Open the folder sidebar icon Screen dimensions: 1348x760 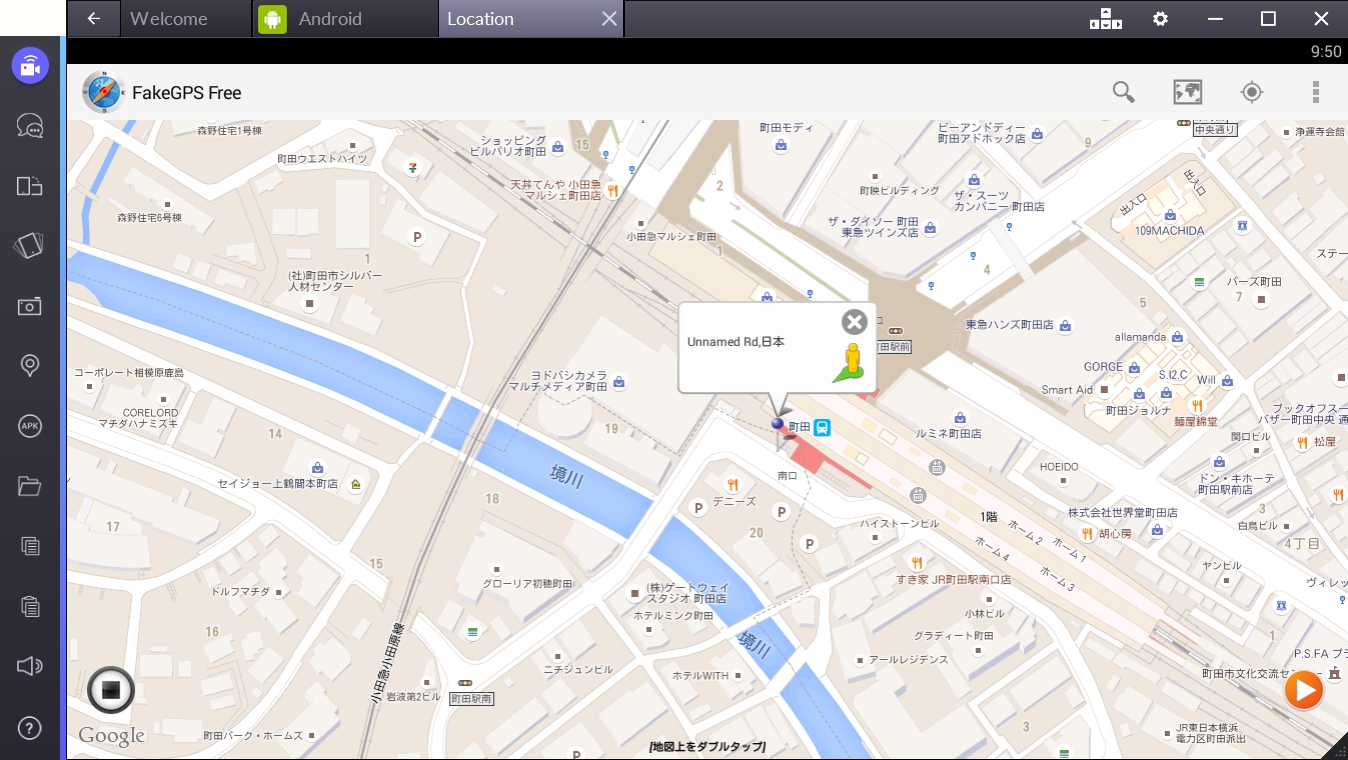pyautogui.click(x=30, y=486)
